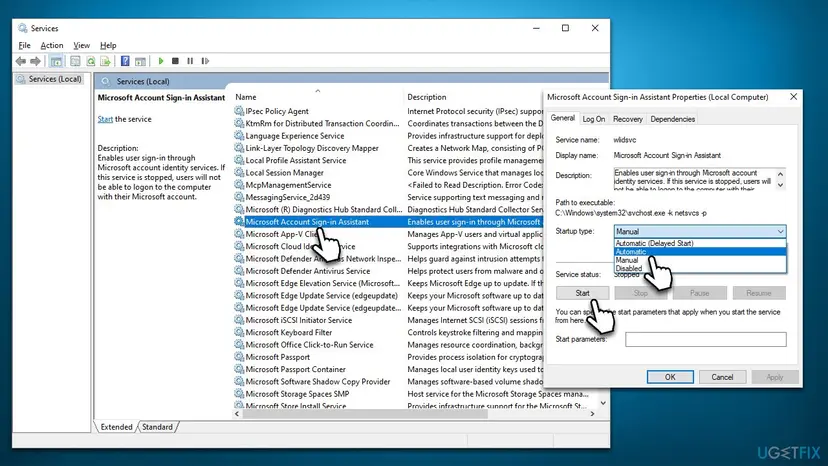
Task: Click the services list horizontal scrollbar
Action: [365, 414]
